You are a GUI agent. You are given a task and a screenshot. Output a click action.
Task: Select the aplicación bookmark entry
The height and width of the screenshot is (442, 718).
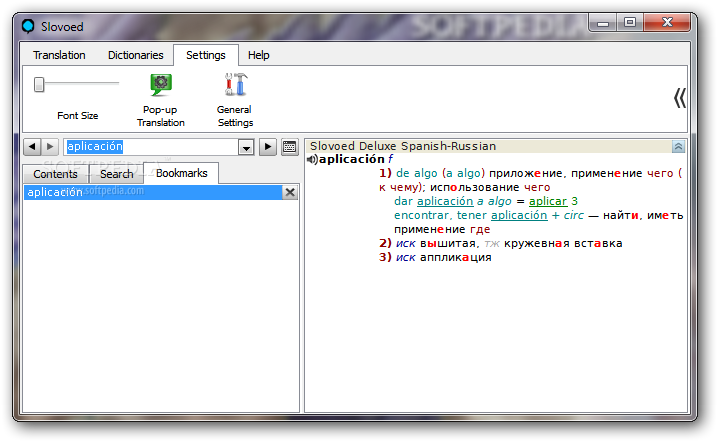(152, 192)
